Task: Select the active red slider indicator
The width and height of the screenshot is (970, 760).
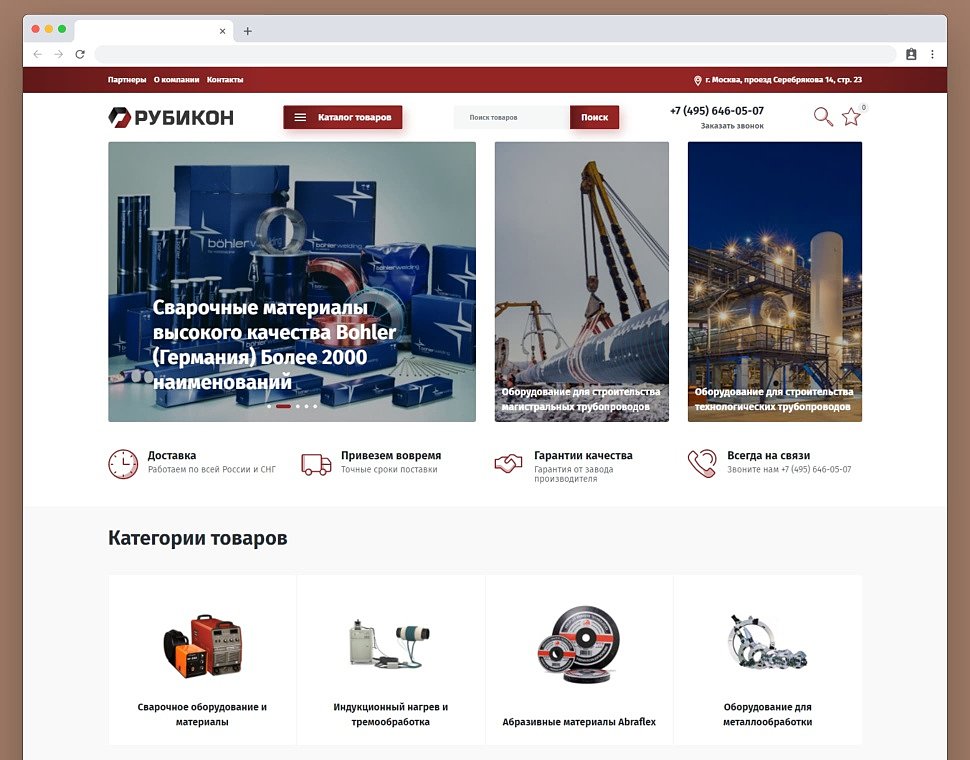Action: pyautogui.click(x=283, y=406)
